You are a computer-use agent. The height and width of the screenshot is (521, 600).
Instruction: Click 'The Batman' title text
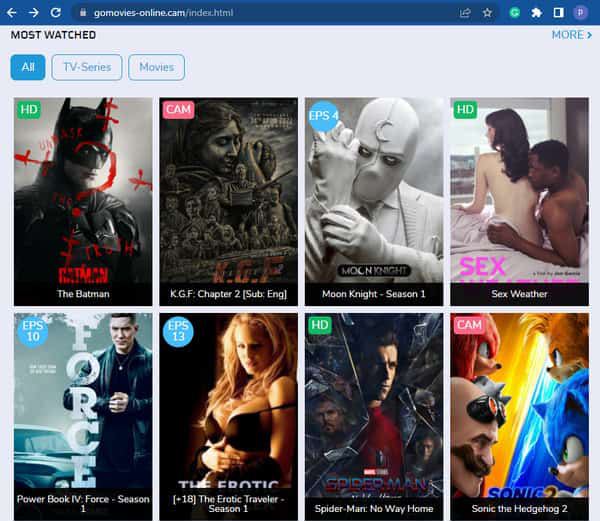(83, 294)
